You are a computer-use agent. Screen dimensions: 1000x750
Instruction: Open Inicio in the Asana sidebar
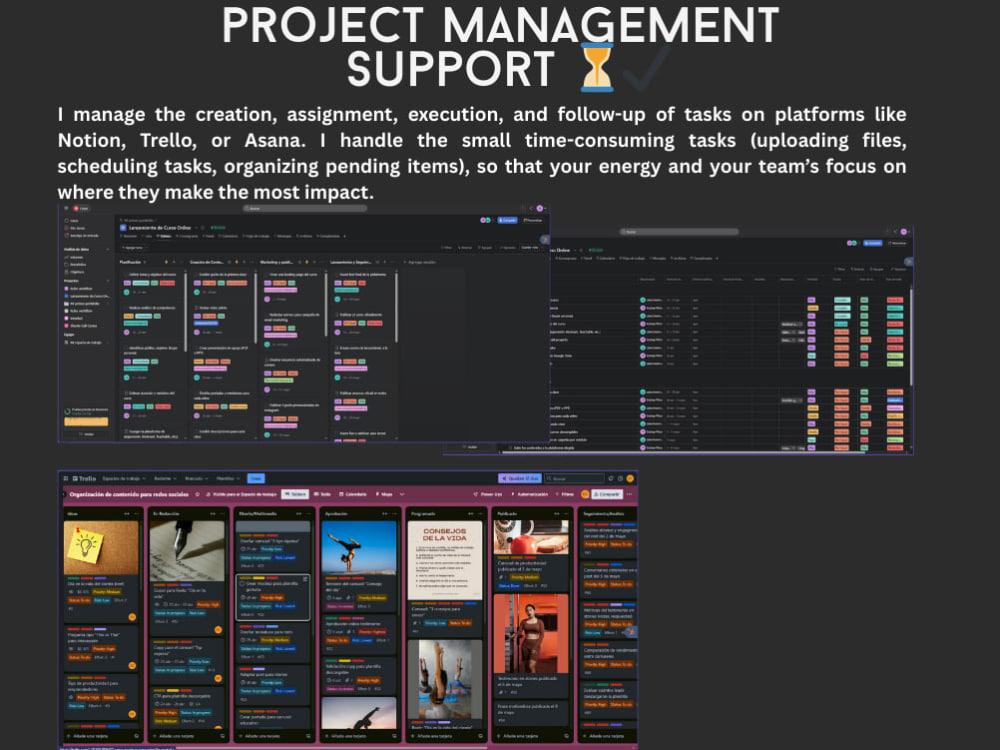[71, 221]
